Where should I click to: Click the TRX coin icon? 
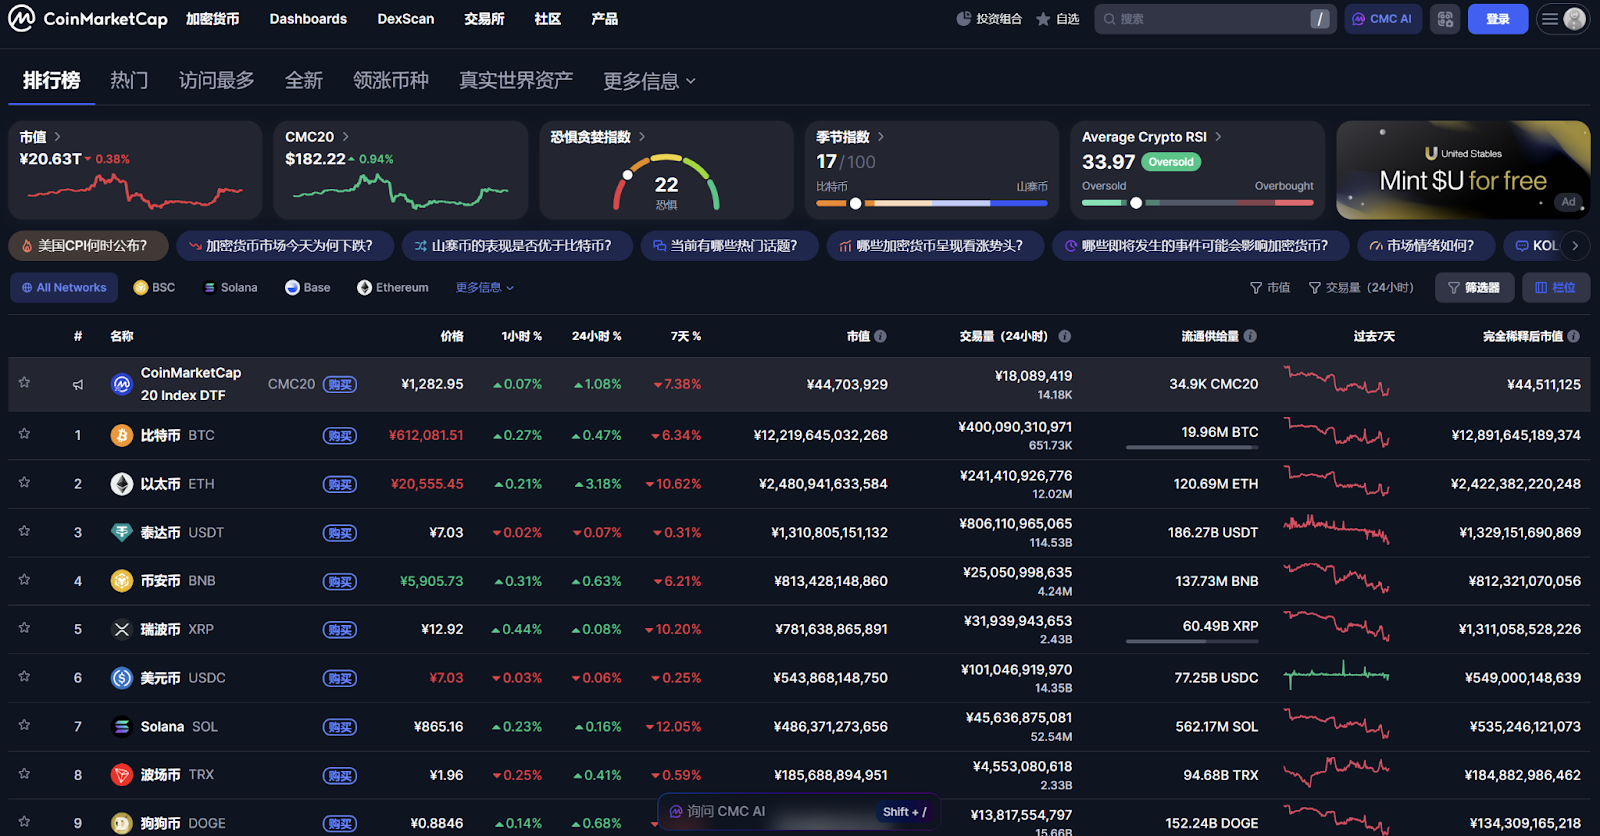(x=122, y=775)
